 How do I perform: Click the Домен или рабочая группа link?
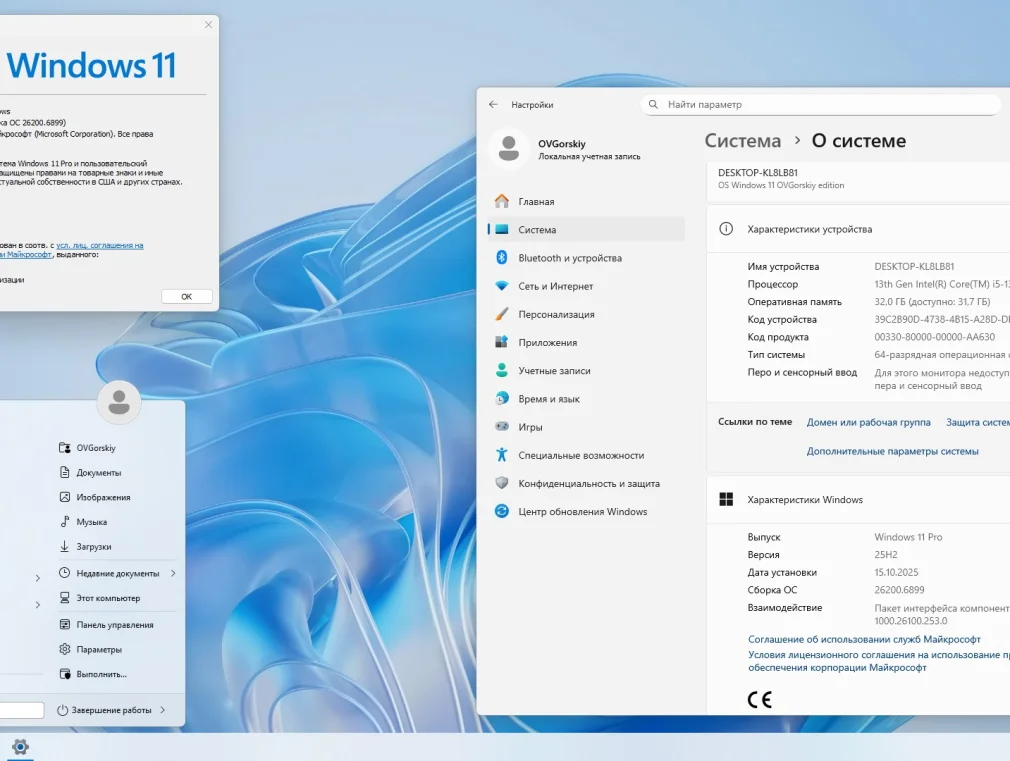coord(868,422)
